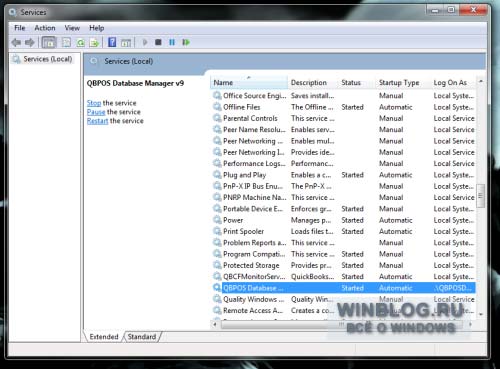The height and width of the screenshot is (369, 500).
Task: Select the Office Source Engine service row
Action: (343, 96)
